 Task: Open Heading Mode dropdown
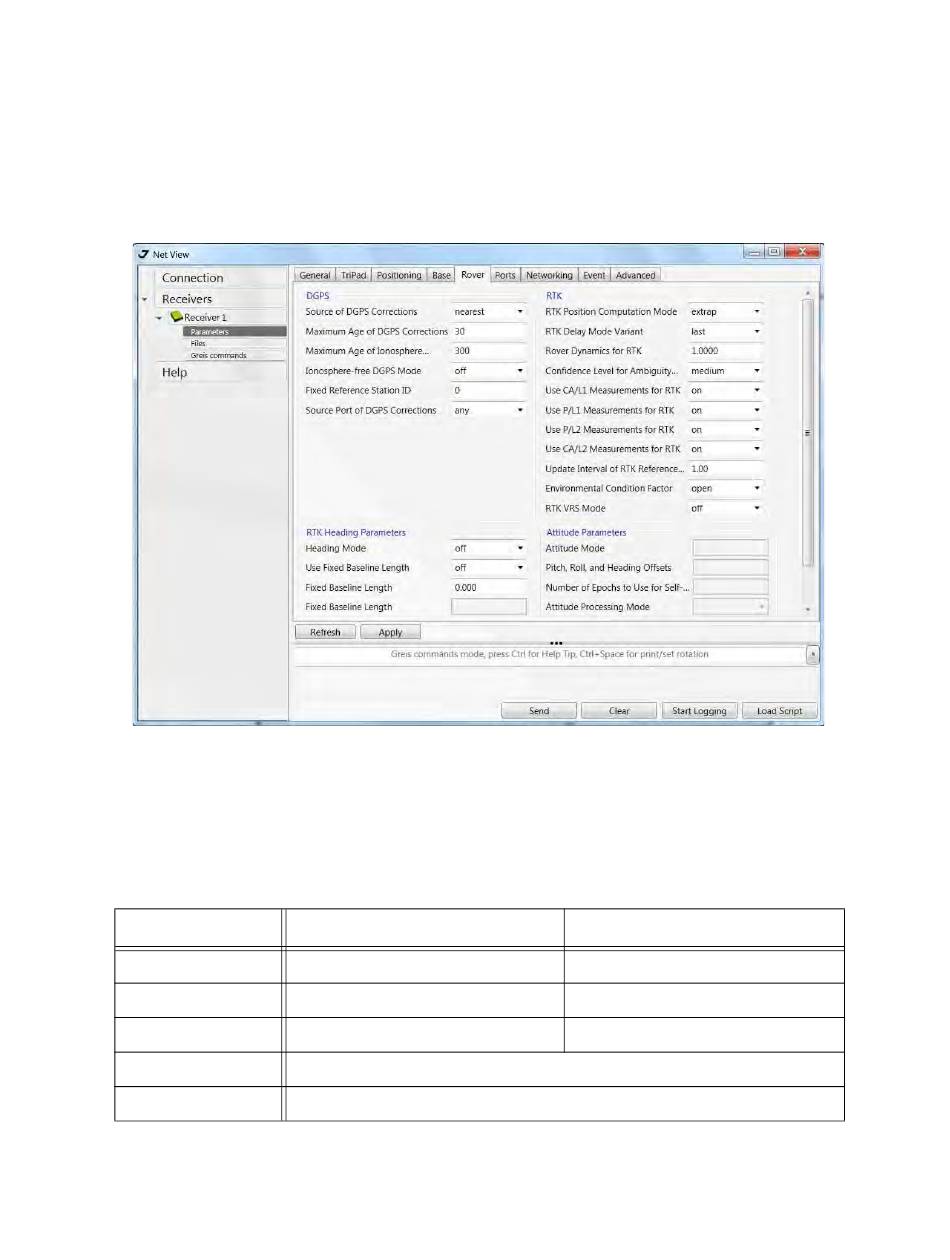coord(520,548)
